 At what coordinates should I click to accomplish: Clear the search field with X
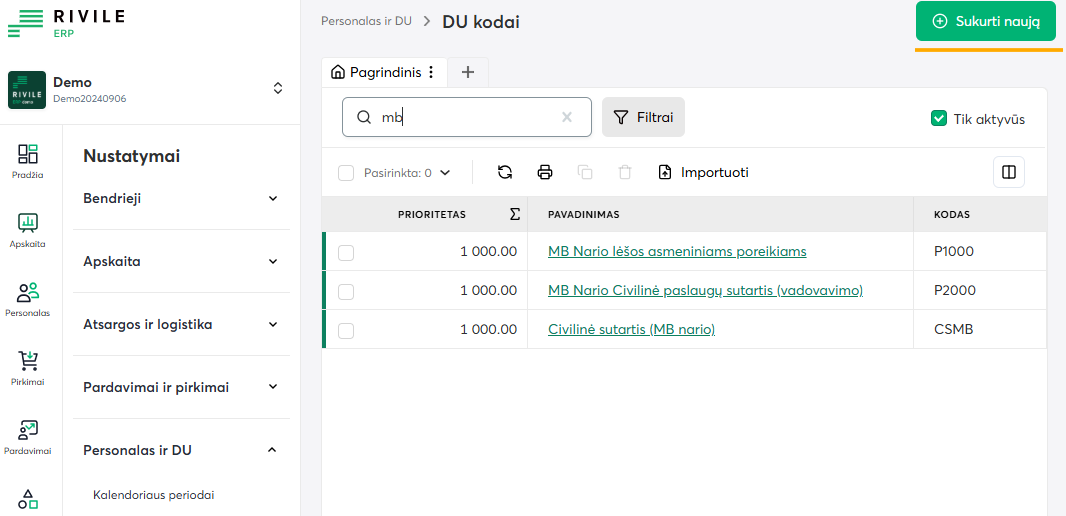coord(567,117)
